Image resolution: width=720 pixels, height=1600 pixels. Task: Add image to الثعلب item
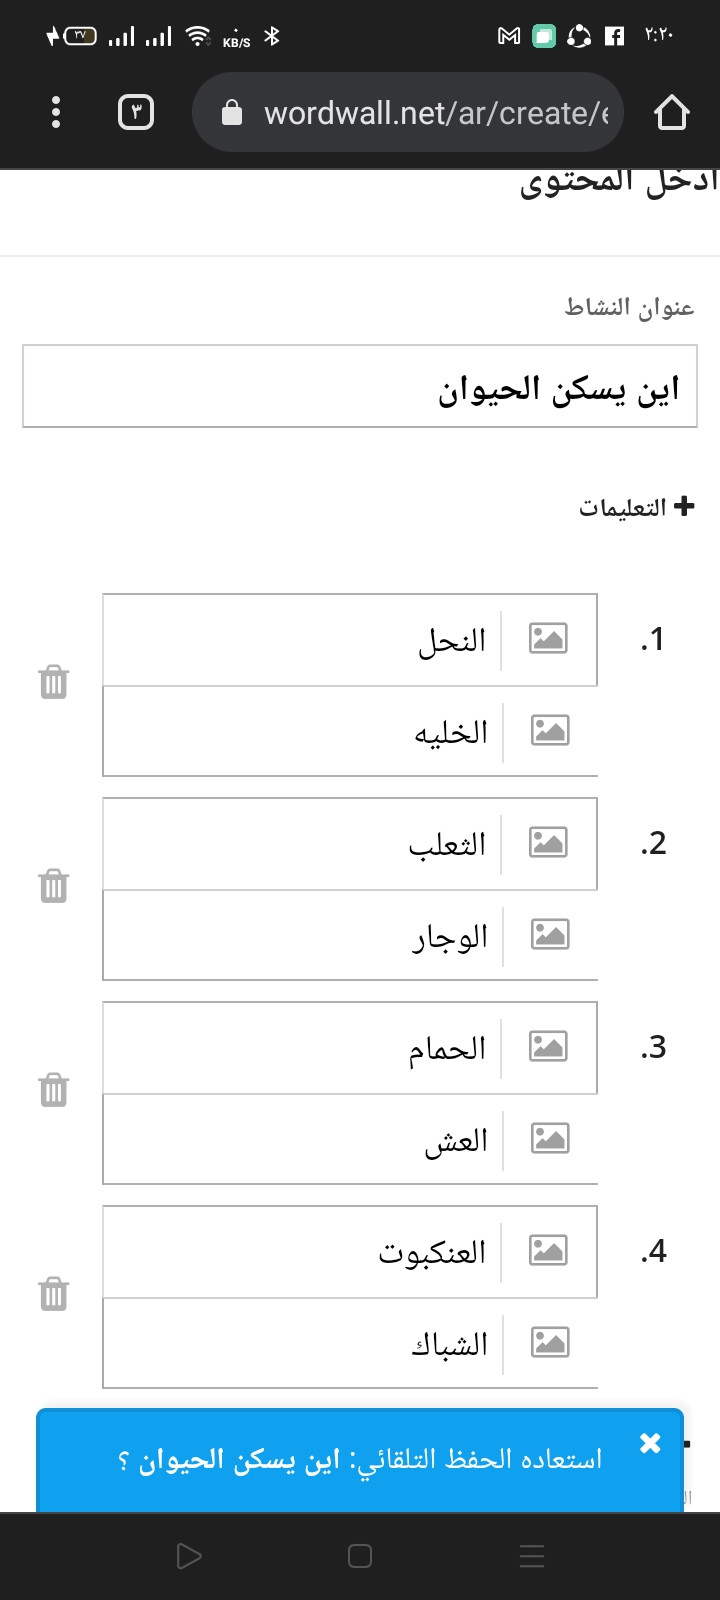pos(548,842)
